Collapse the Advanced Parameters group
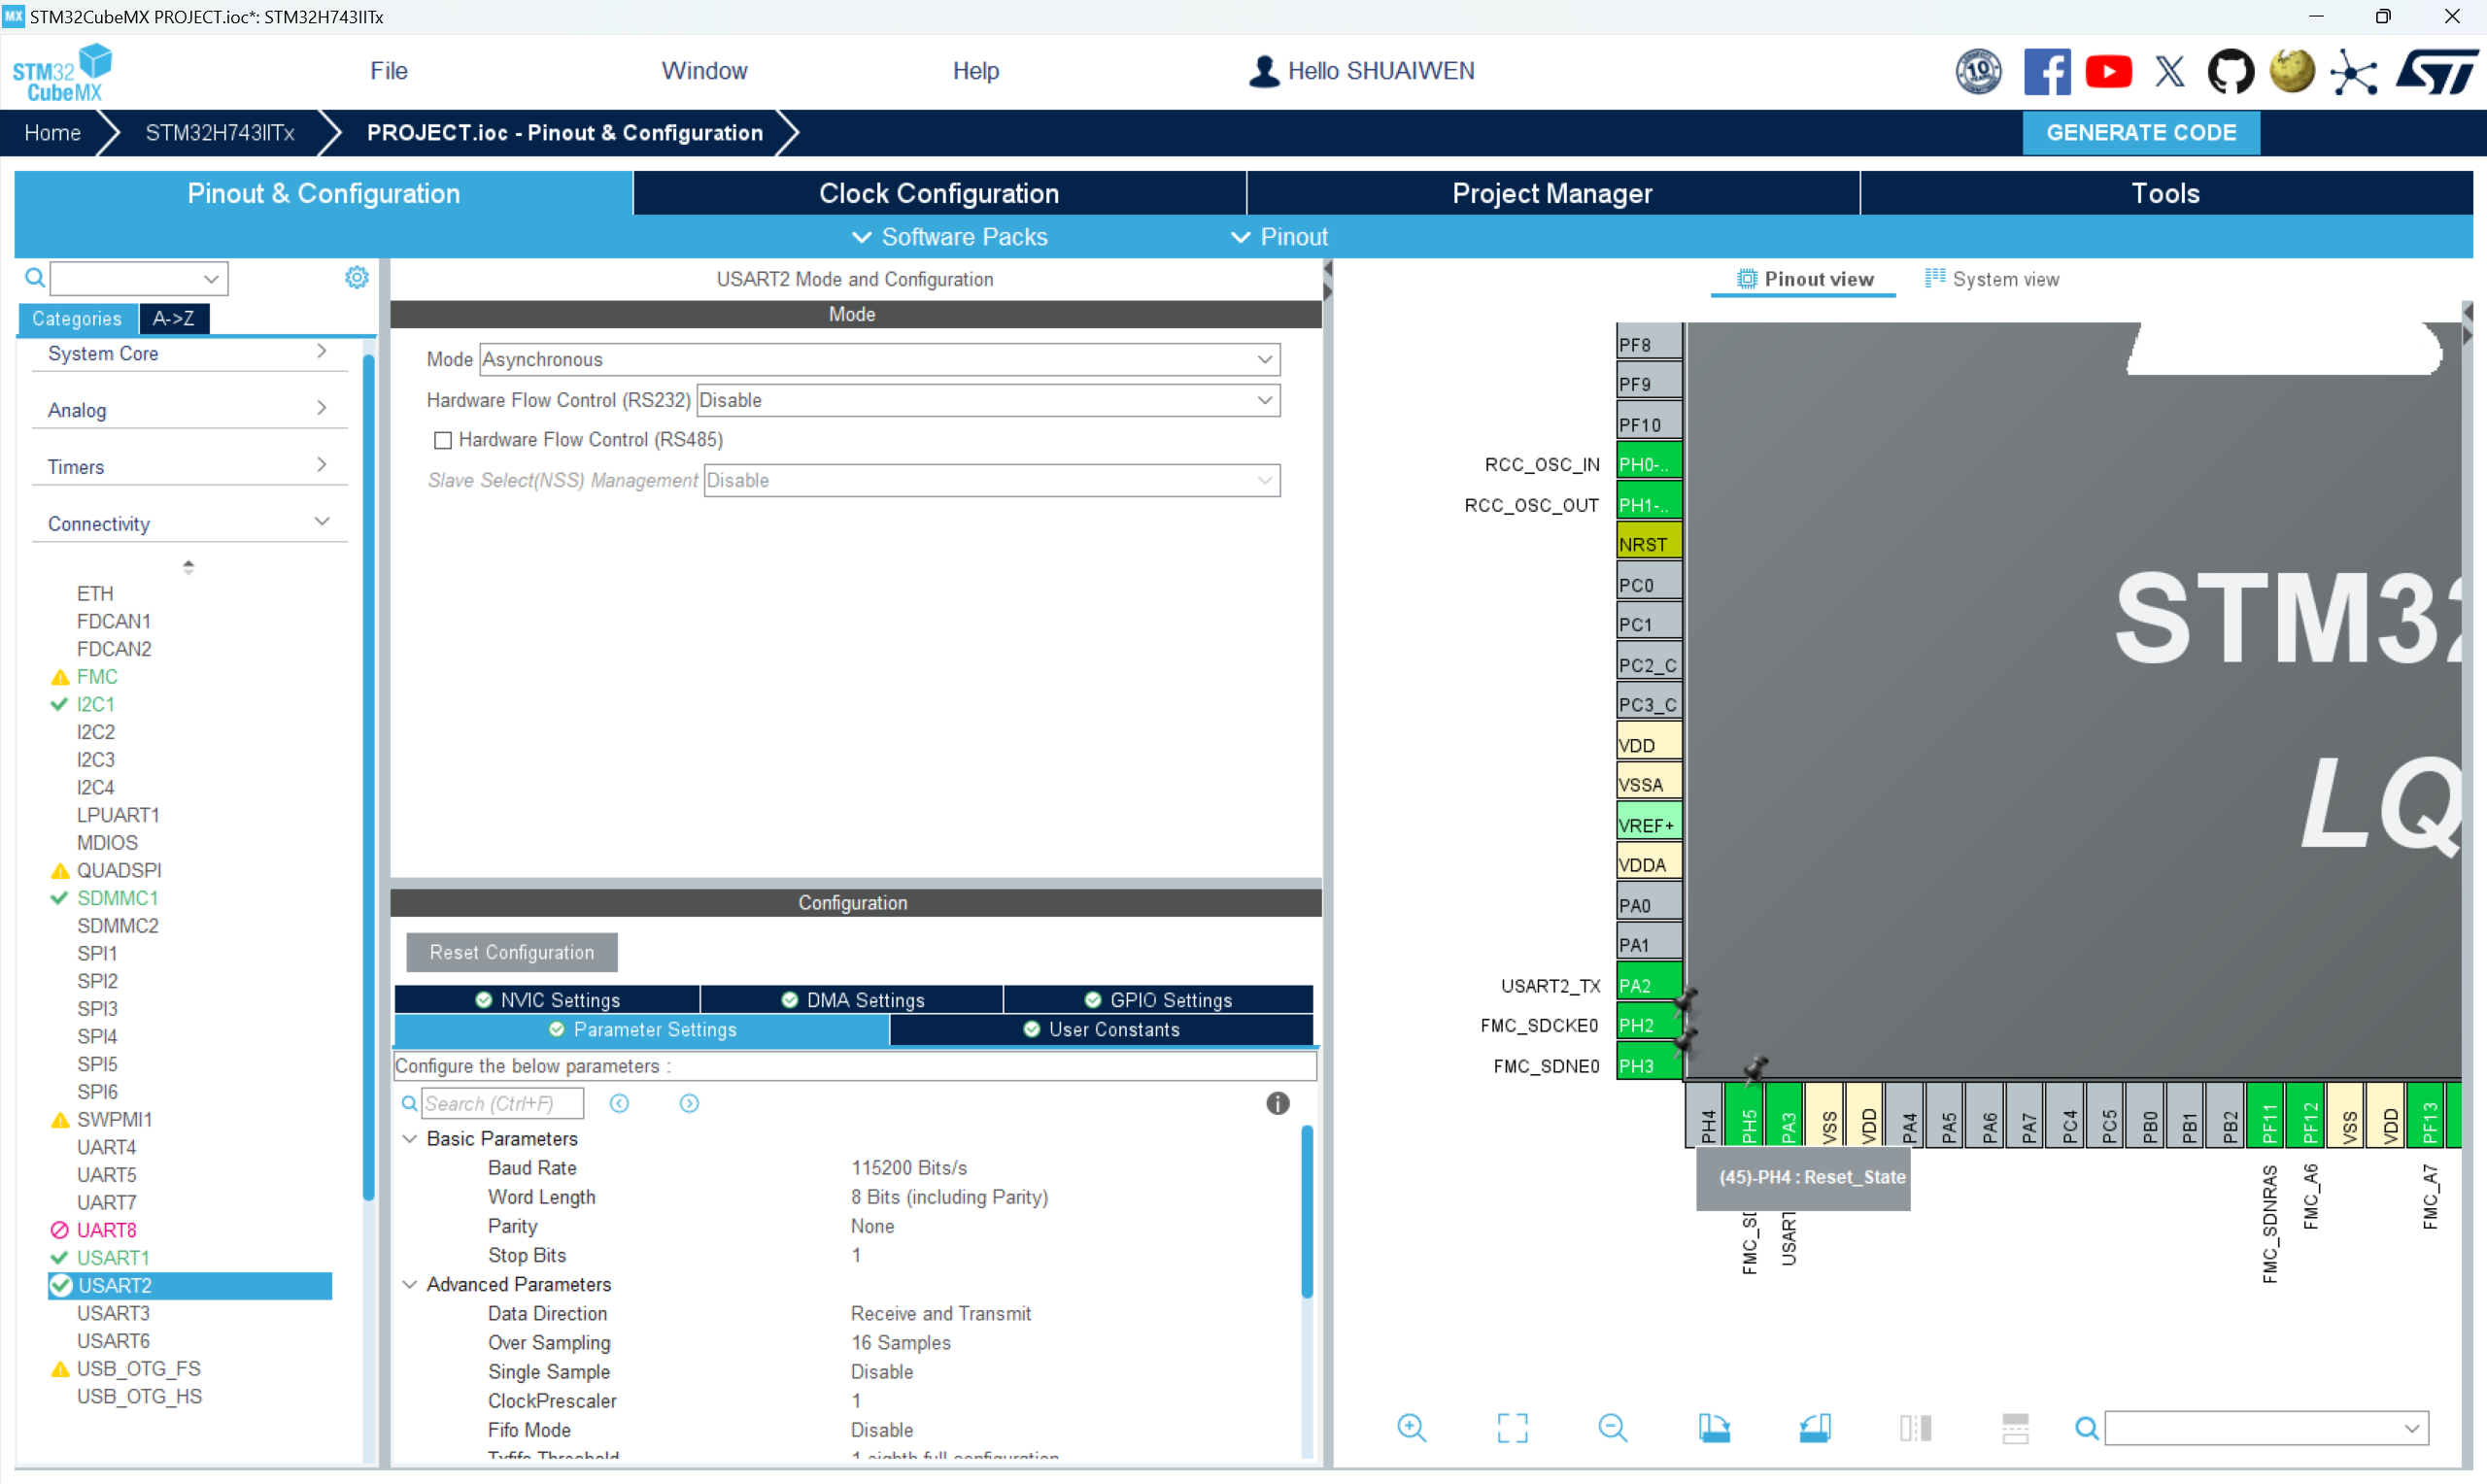Screen dimensions: 2487x1484 pyautogui.click(x=410, y=1284)
